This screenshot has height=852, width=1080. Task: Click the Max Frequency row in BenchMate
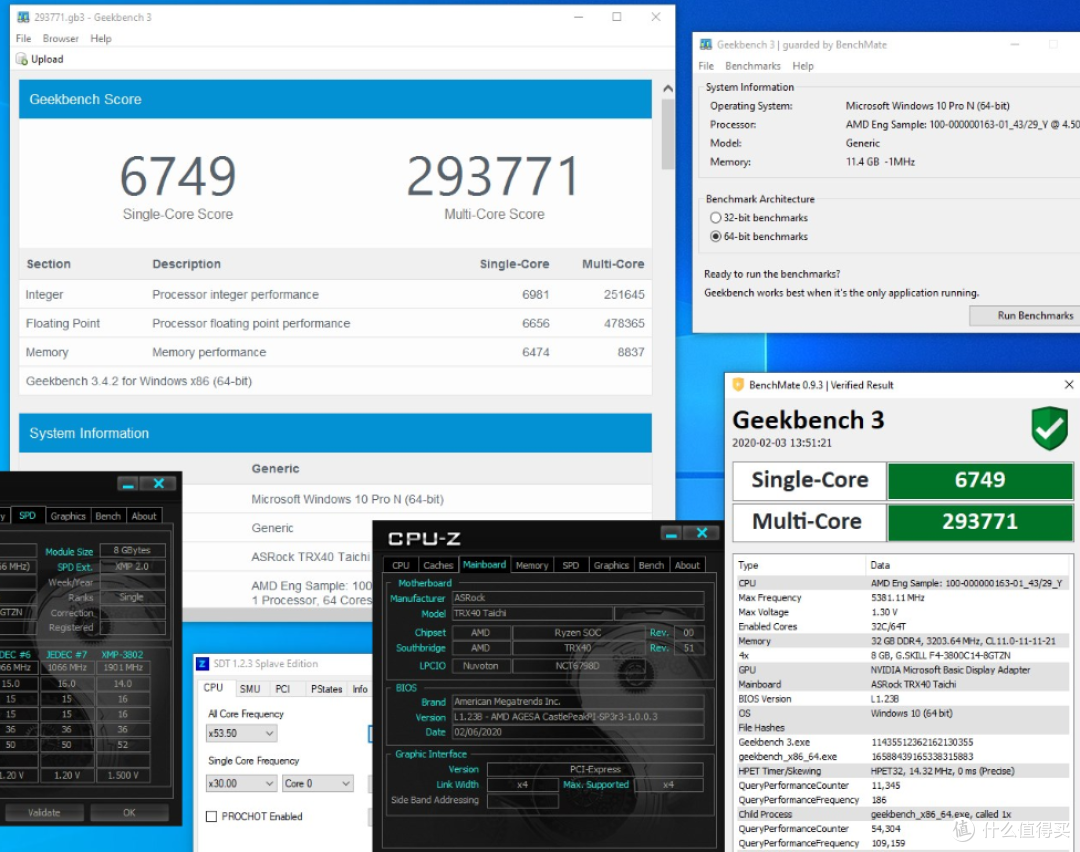(x=903, y=598)
